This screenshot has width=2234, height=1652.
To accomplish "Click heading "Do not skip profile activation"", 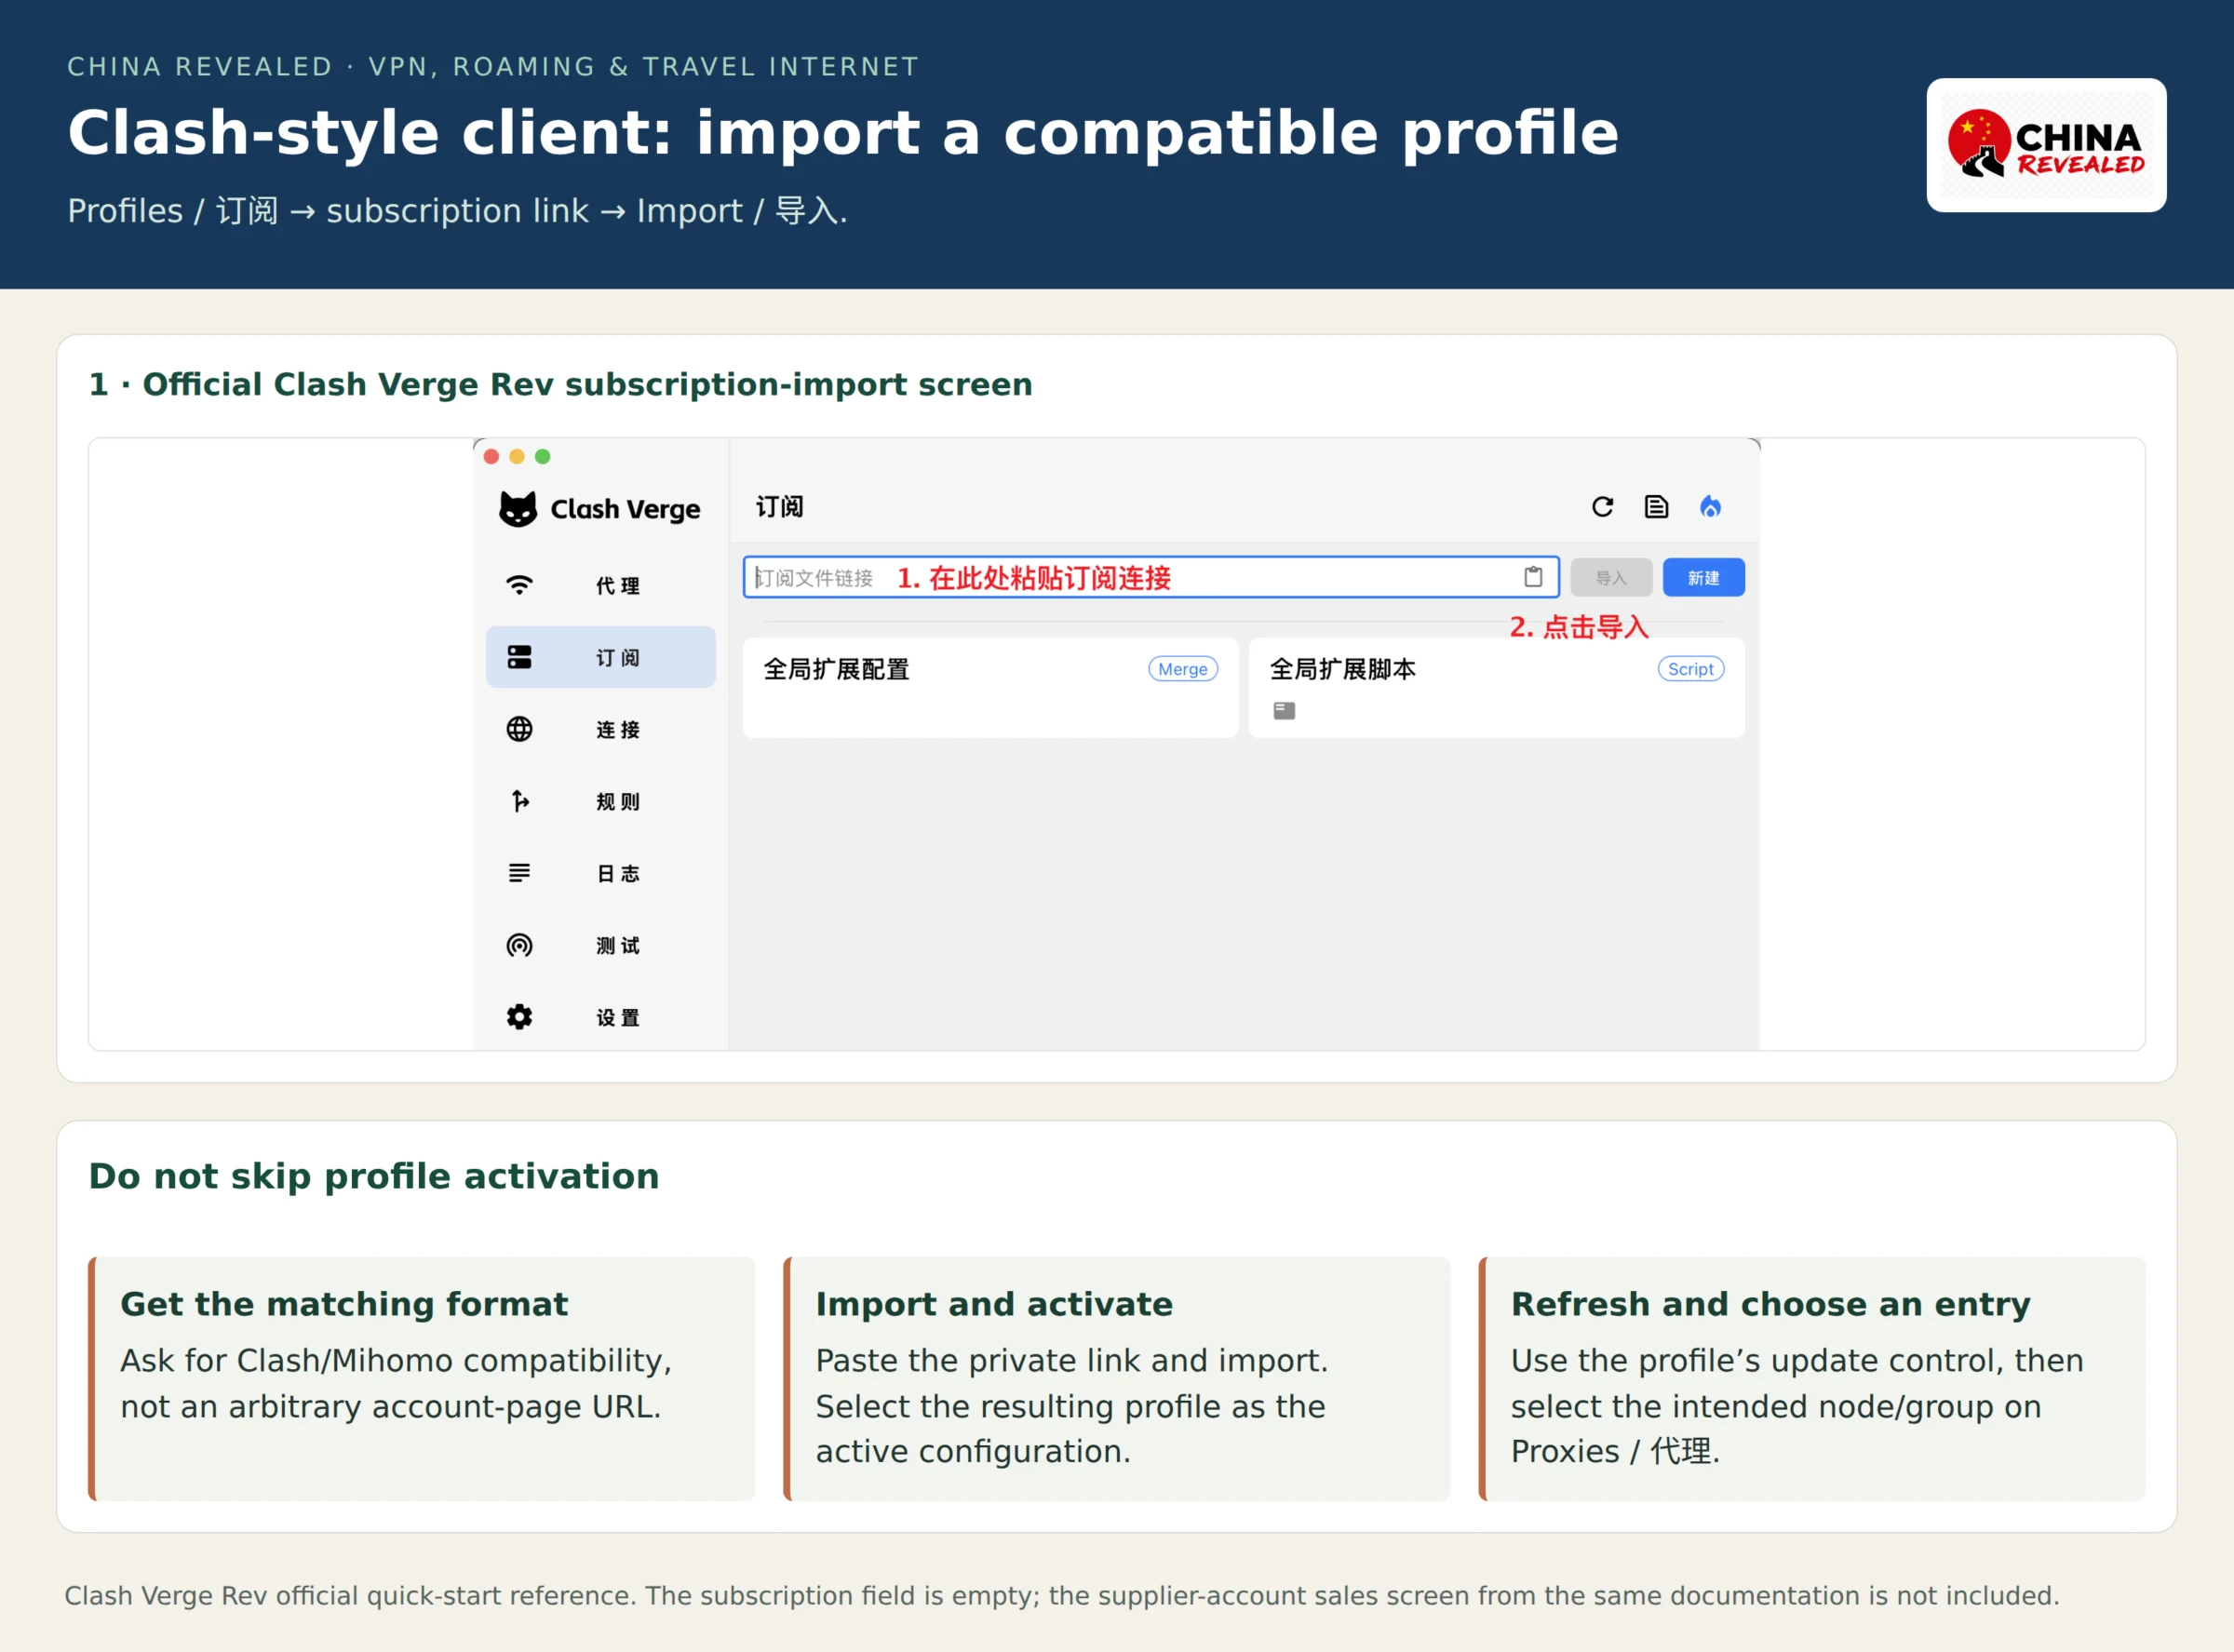I will pos(374,1176).
